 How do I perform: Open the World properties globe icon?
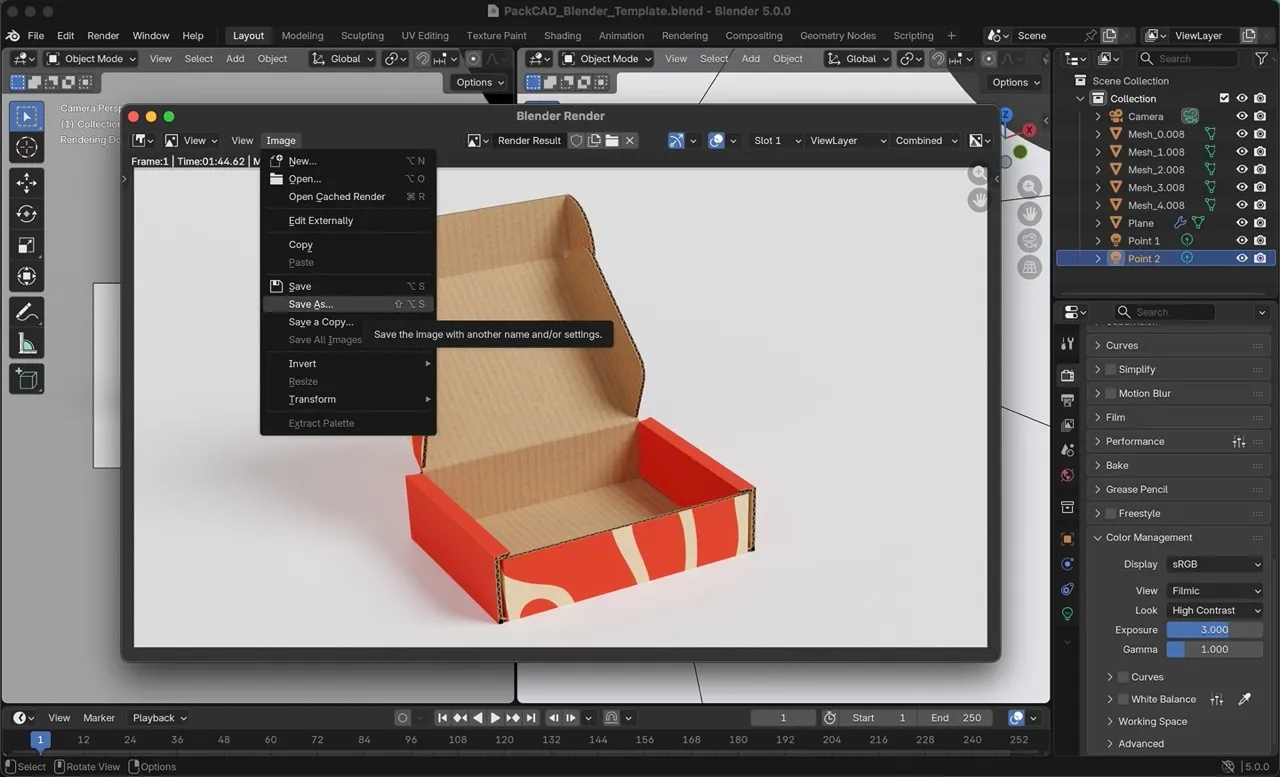tap(1066, 475)
